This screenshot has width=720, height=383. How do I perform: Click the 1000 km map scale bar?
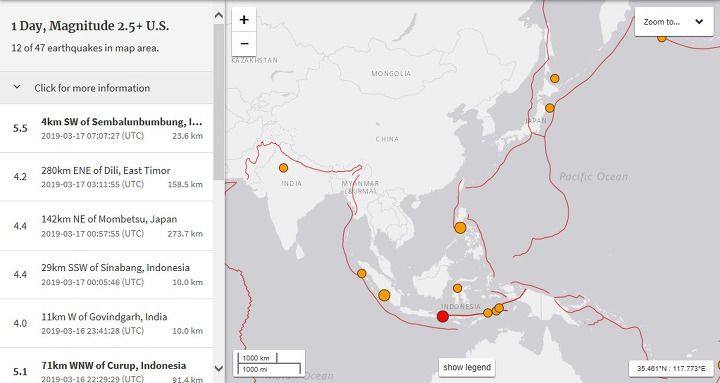click(x=258, y=358)
